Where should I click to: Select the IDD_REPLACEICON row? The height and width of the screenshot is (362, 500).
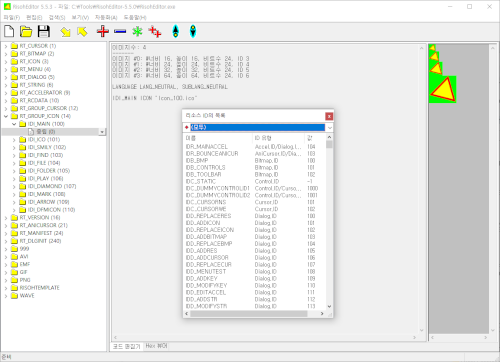[x=254, y=230]
